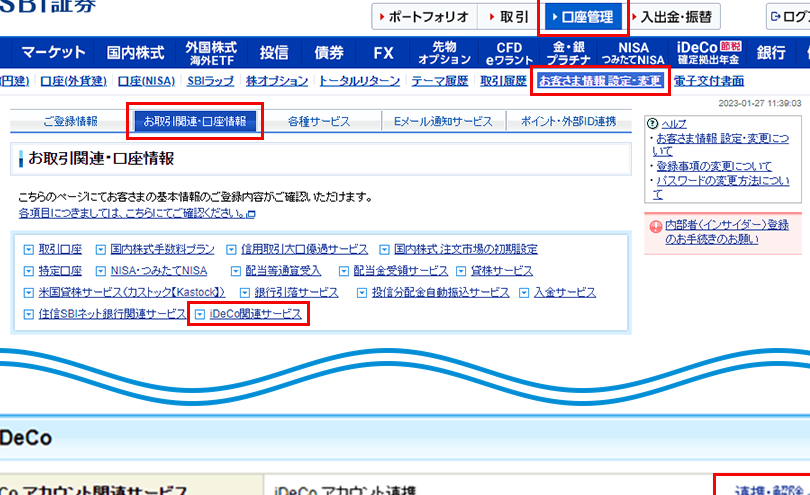
Task: Select 国内株式 in main navigation
Action: click(134, 52)
